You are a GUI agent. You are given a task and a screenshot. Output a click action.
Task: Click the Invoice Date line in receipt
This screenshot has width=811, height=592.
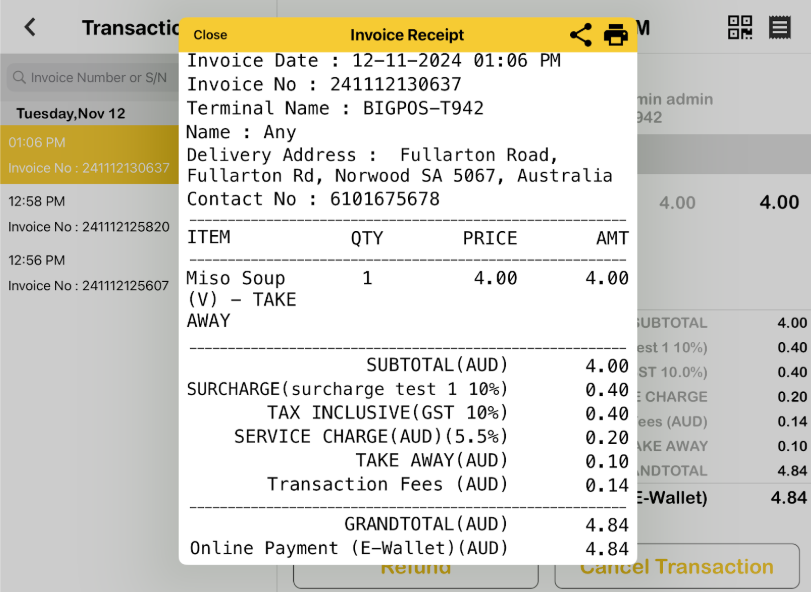tap(373, 61)
